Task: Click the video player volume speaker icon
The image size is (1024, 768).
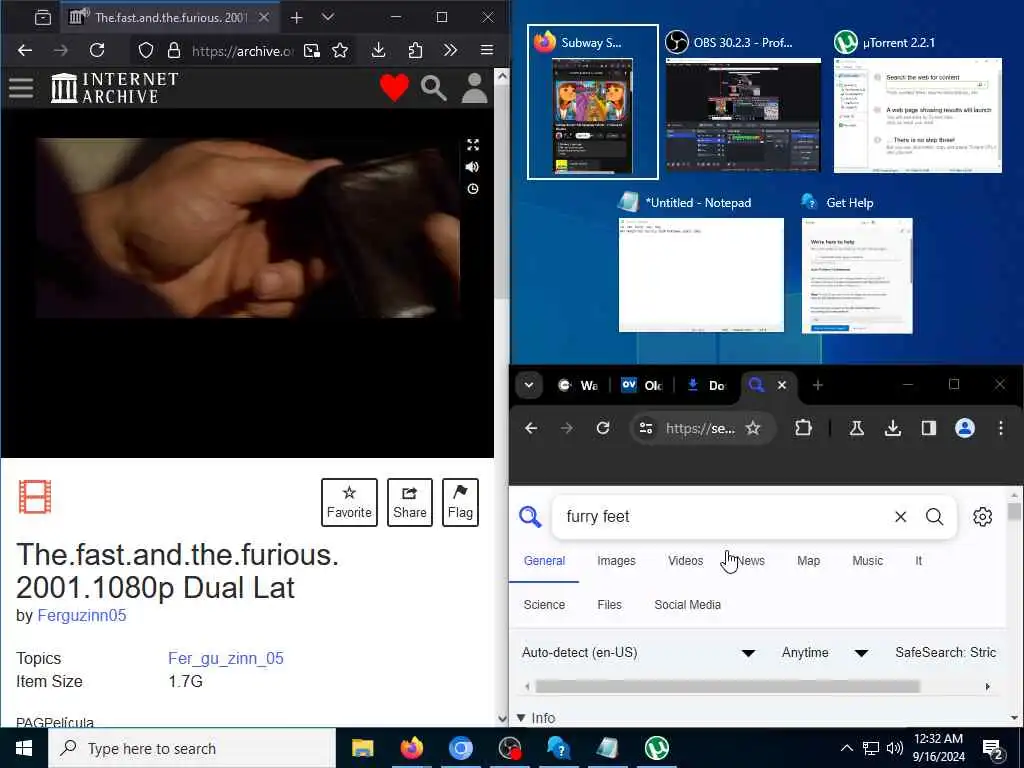Action: pyautogui.click(x=472, y=167)
